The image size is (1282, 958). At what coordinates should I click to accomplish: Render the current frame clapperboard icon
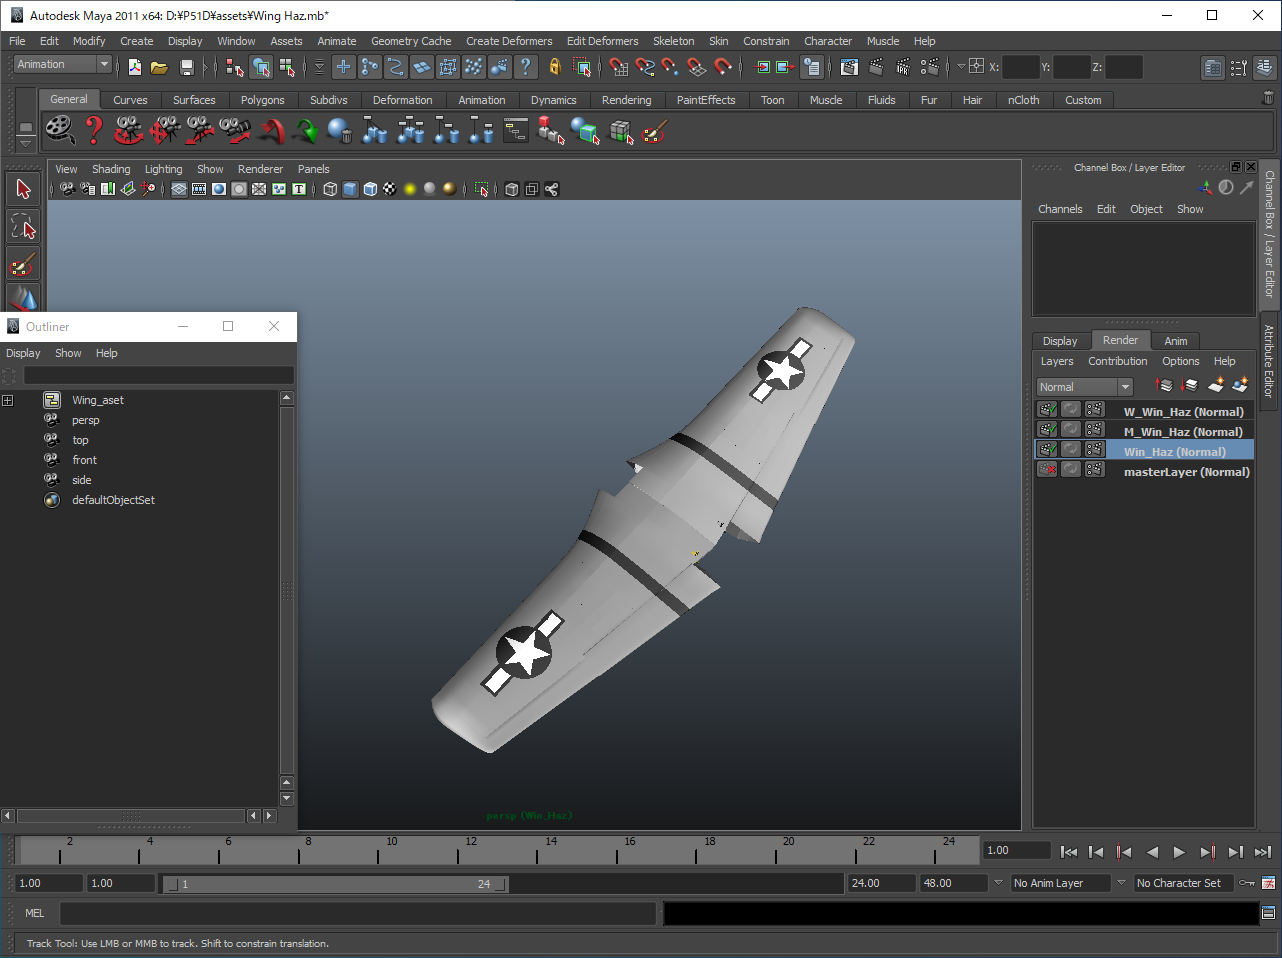coord(876,67)
